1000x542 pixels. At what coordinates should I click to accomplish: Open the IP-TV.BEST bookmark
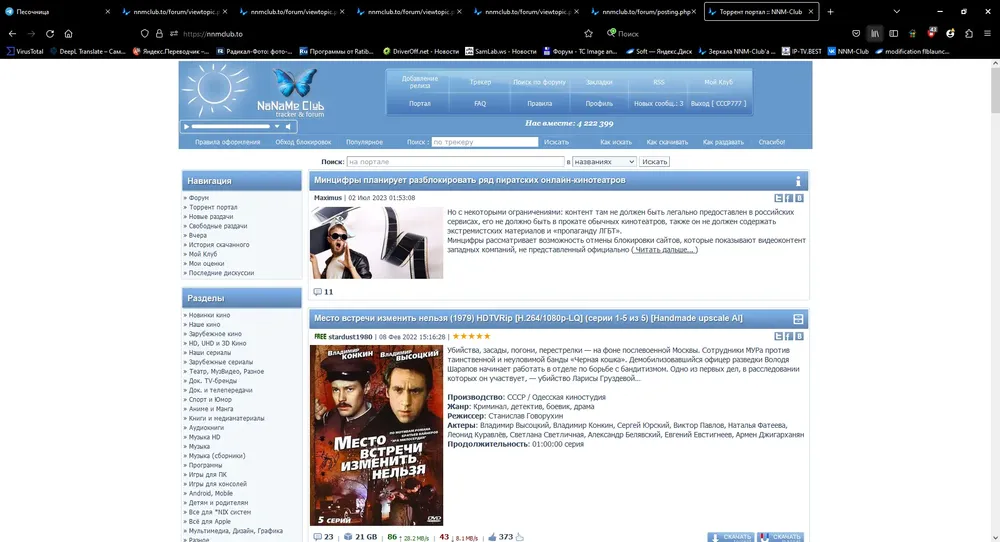802,52
